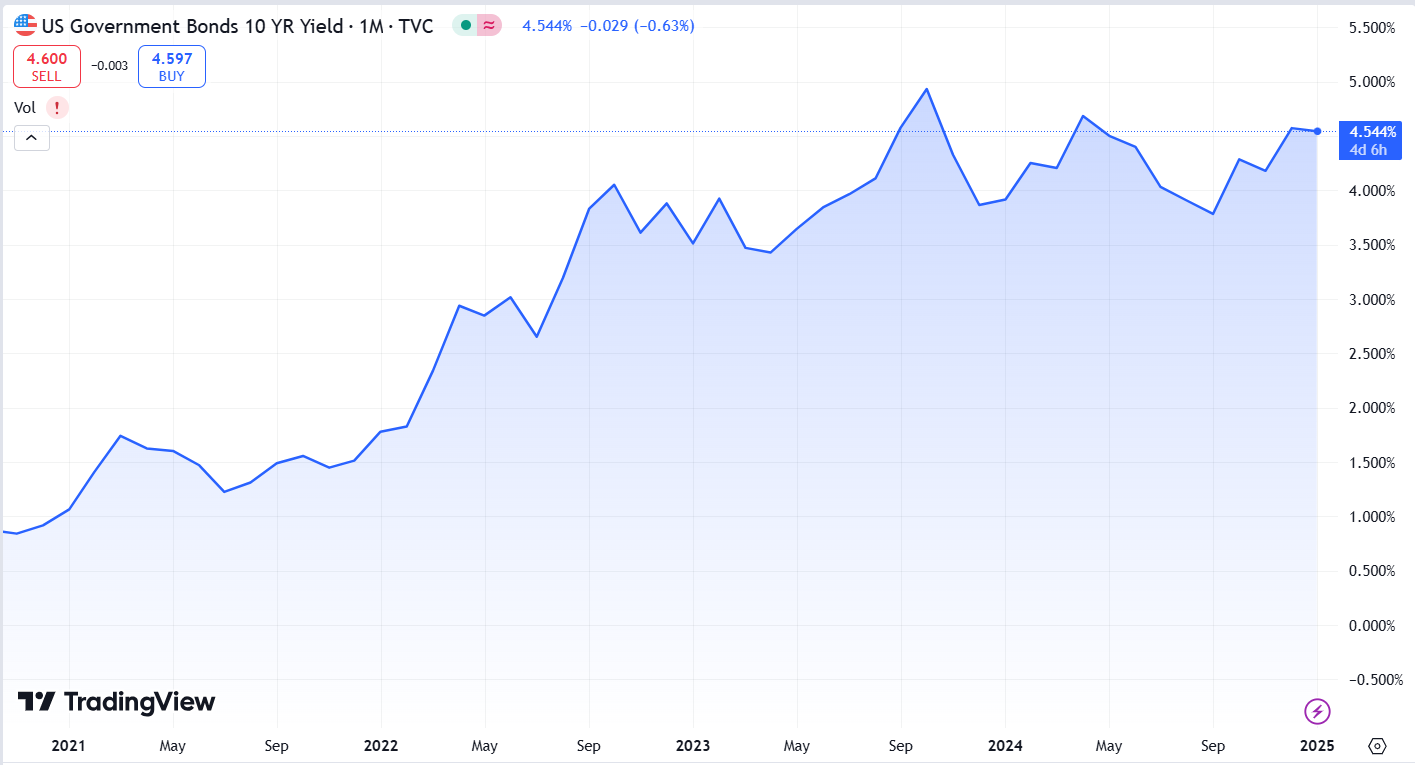The height and width of the screenshot is (765, 1415).
Task: Click the pink approximate-data indicator icon
Action: point(489,26)
